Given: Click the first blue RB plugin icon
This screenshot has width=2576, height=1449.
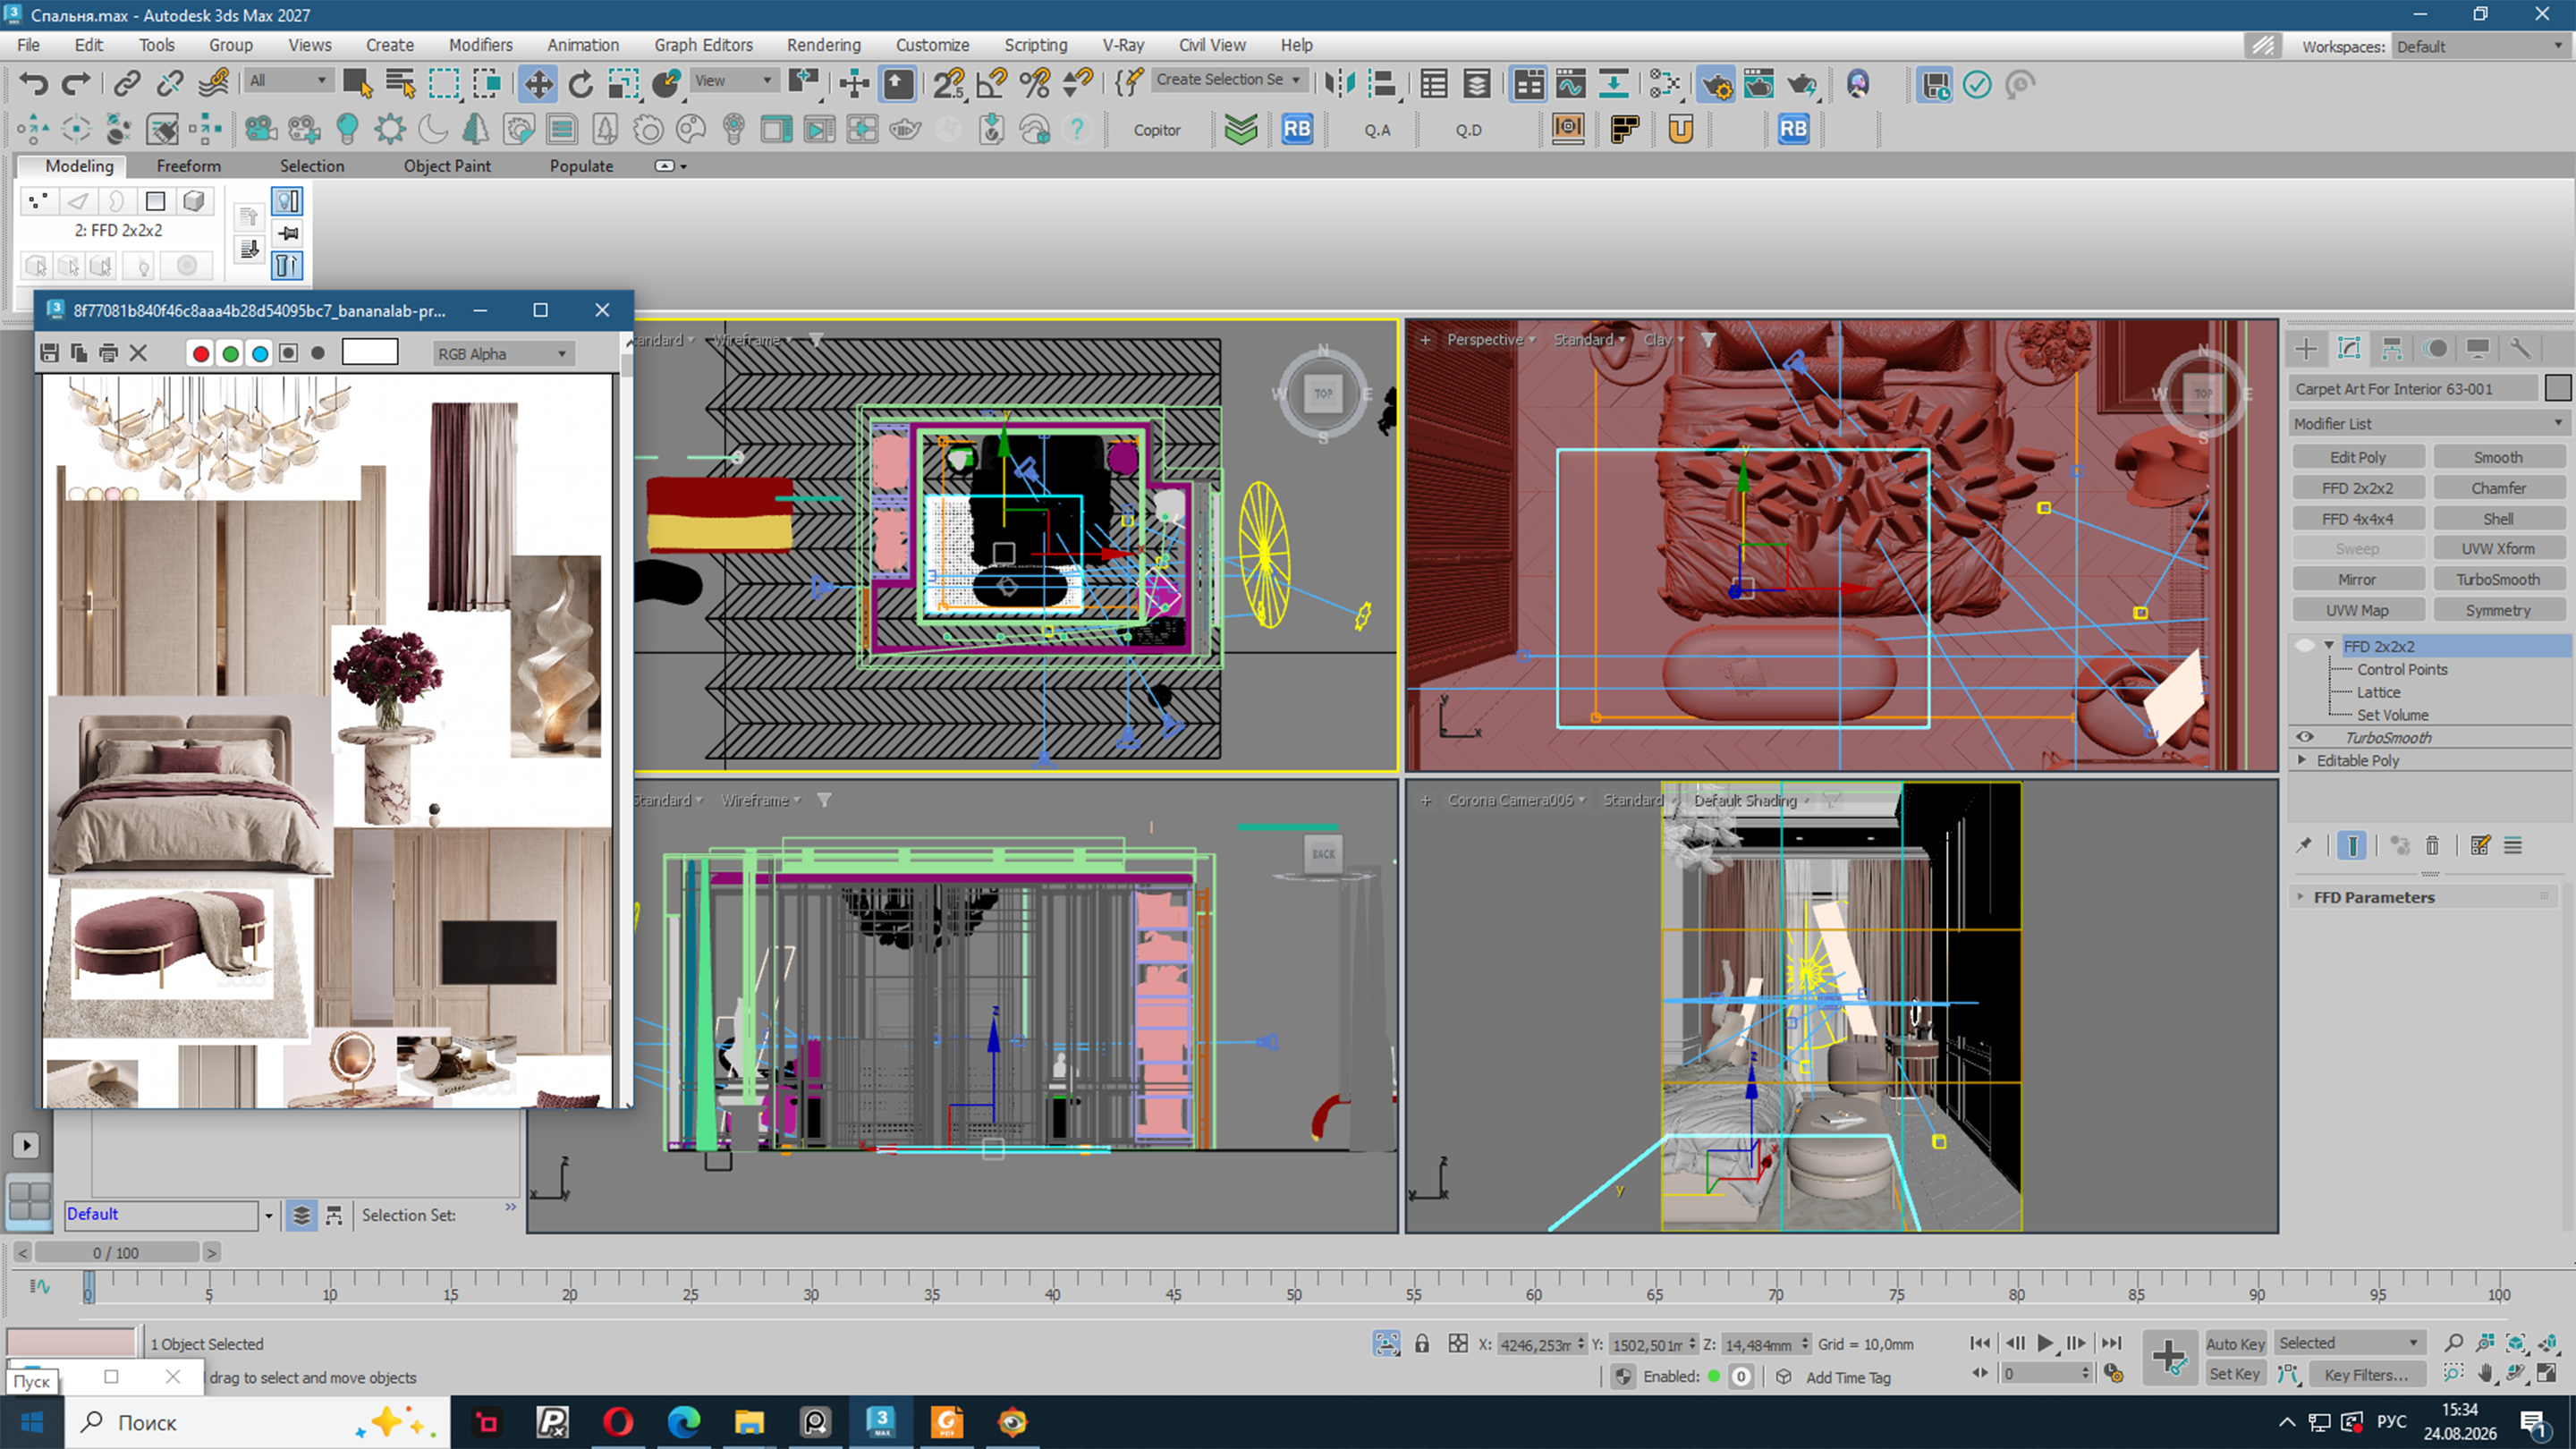Looking at the screenshot, I should point(1297,129).
